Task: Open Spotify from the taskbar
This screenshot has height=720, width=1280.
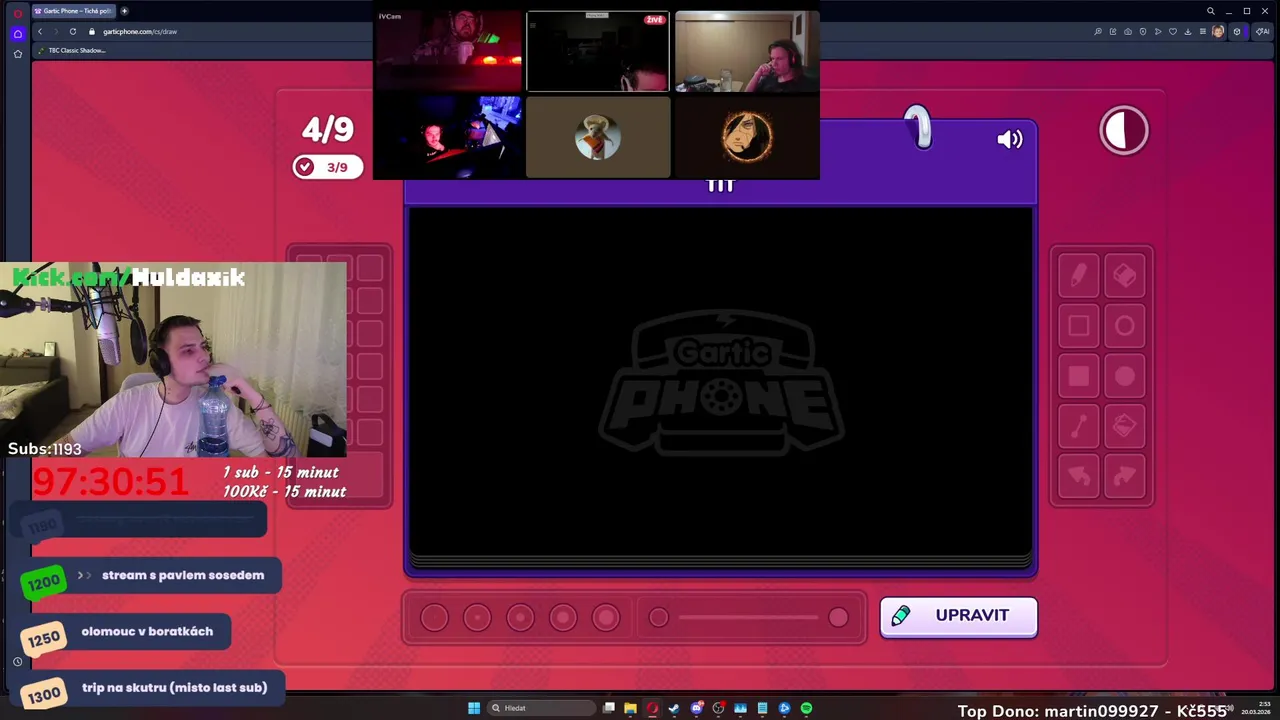Action: (806, 708)
